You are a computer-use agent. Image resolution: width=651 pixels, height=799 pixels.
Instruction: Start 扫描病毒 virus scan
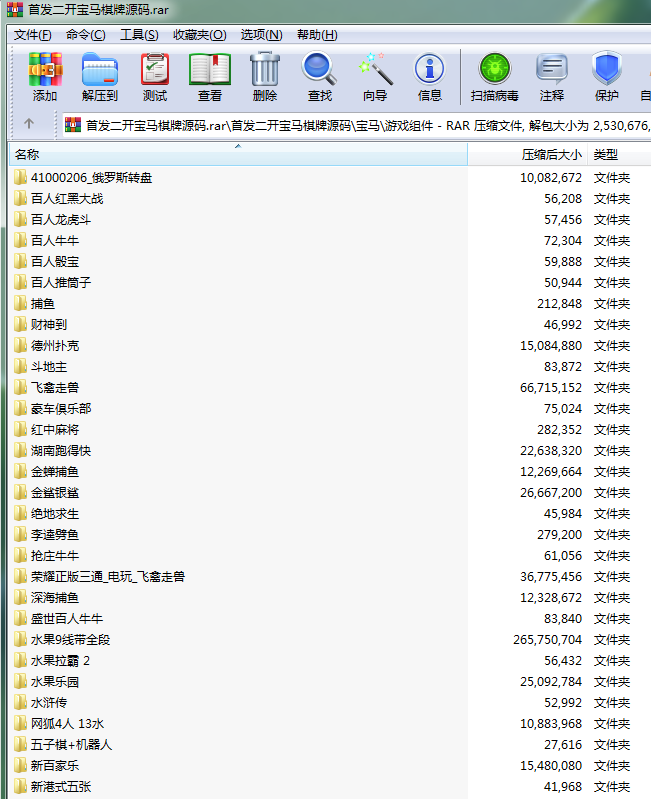click(495, 76)
